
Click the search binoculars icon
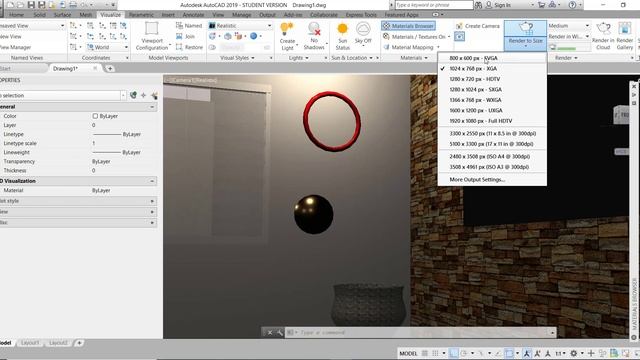[x=478, y=5]
